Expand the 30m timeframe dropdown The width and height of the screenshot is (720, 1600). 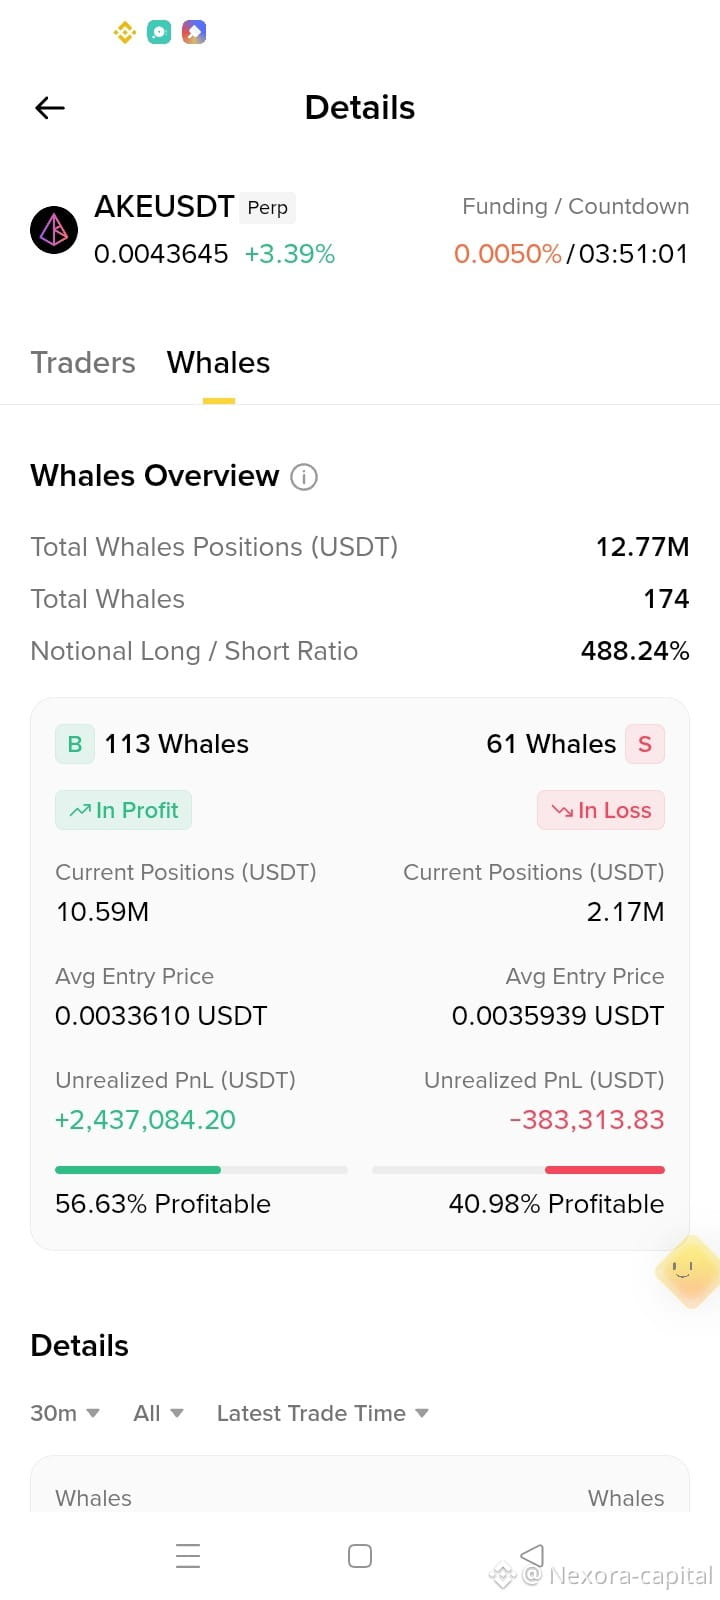(65, 1413)
